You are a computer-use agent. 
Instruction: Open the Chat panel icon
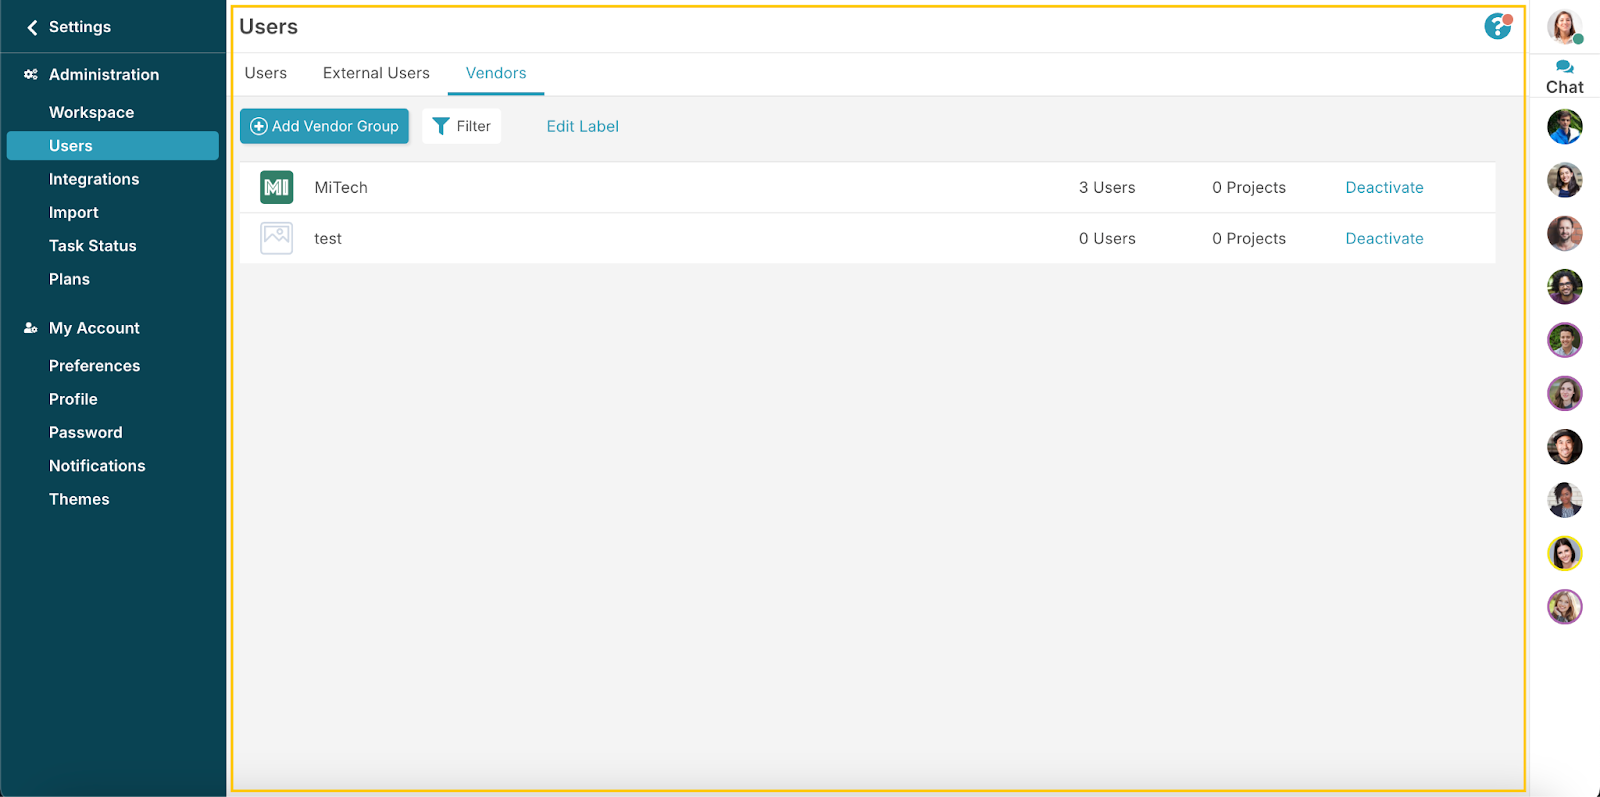1564,68
